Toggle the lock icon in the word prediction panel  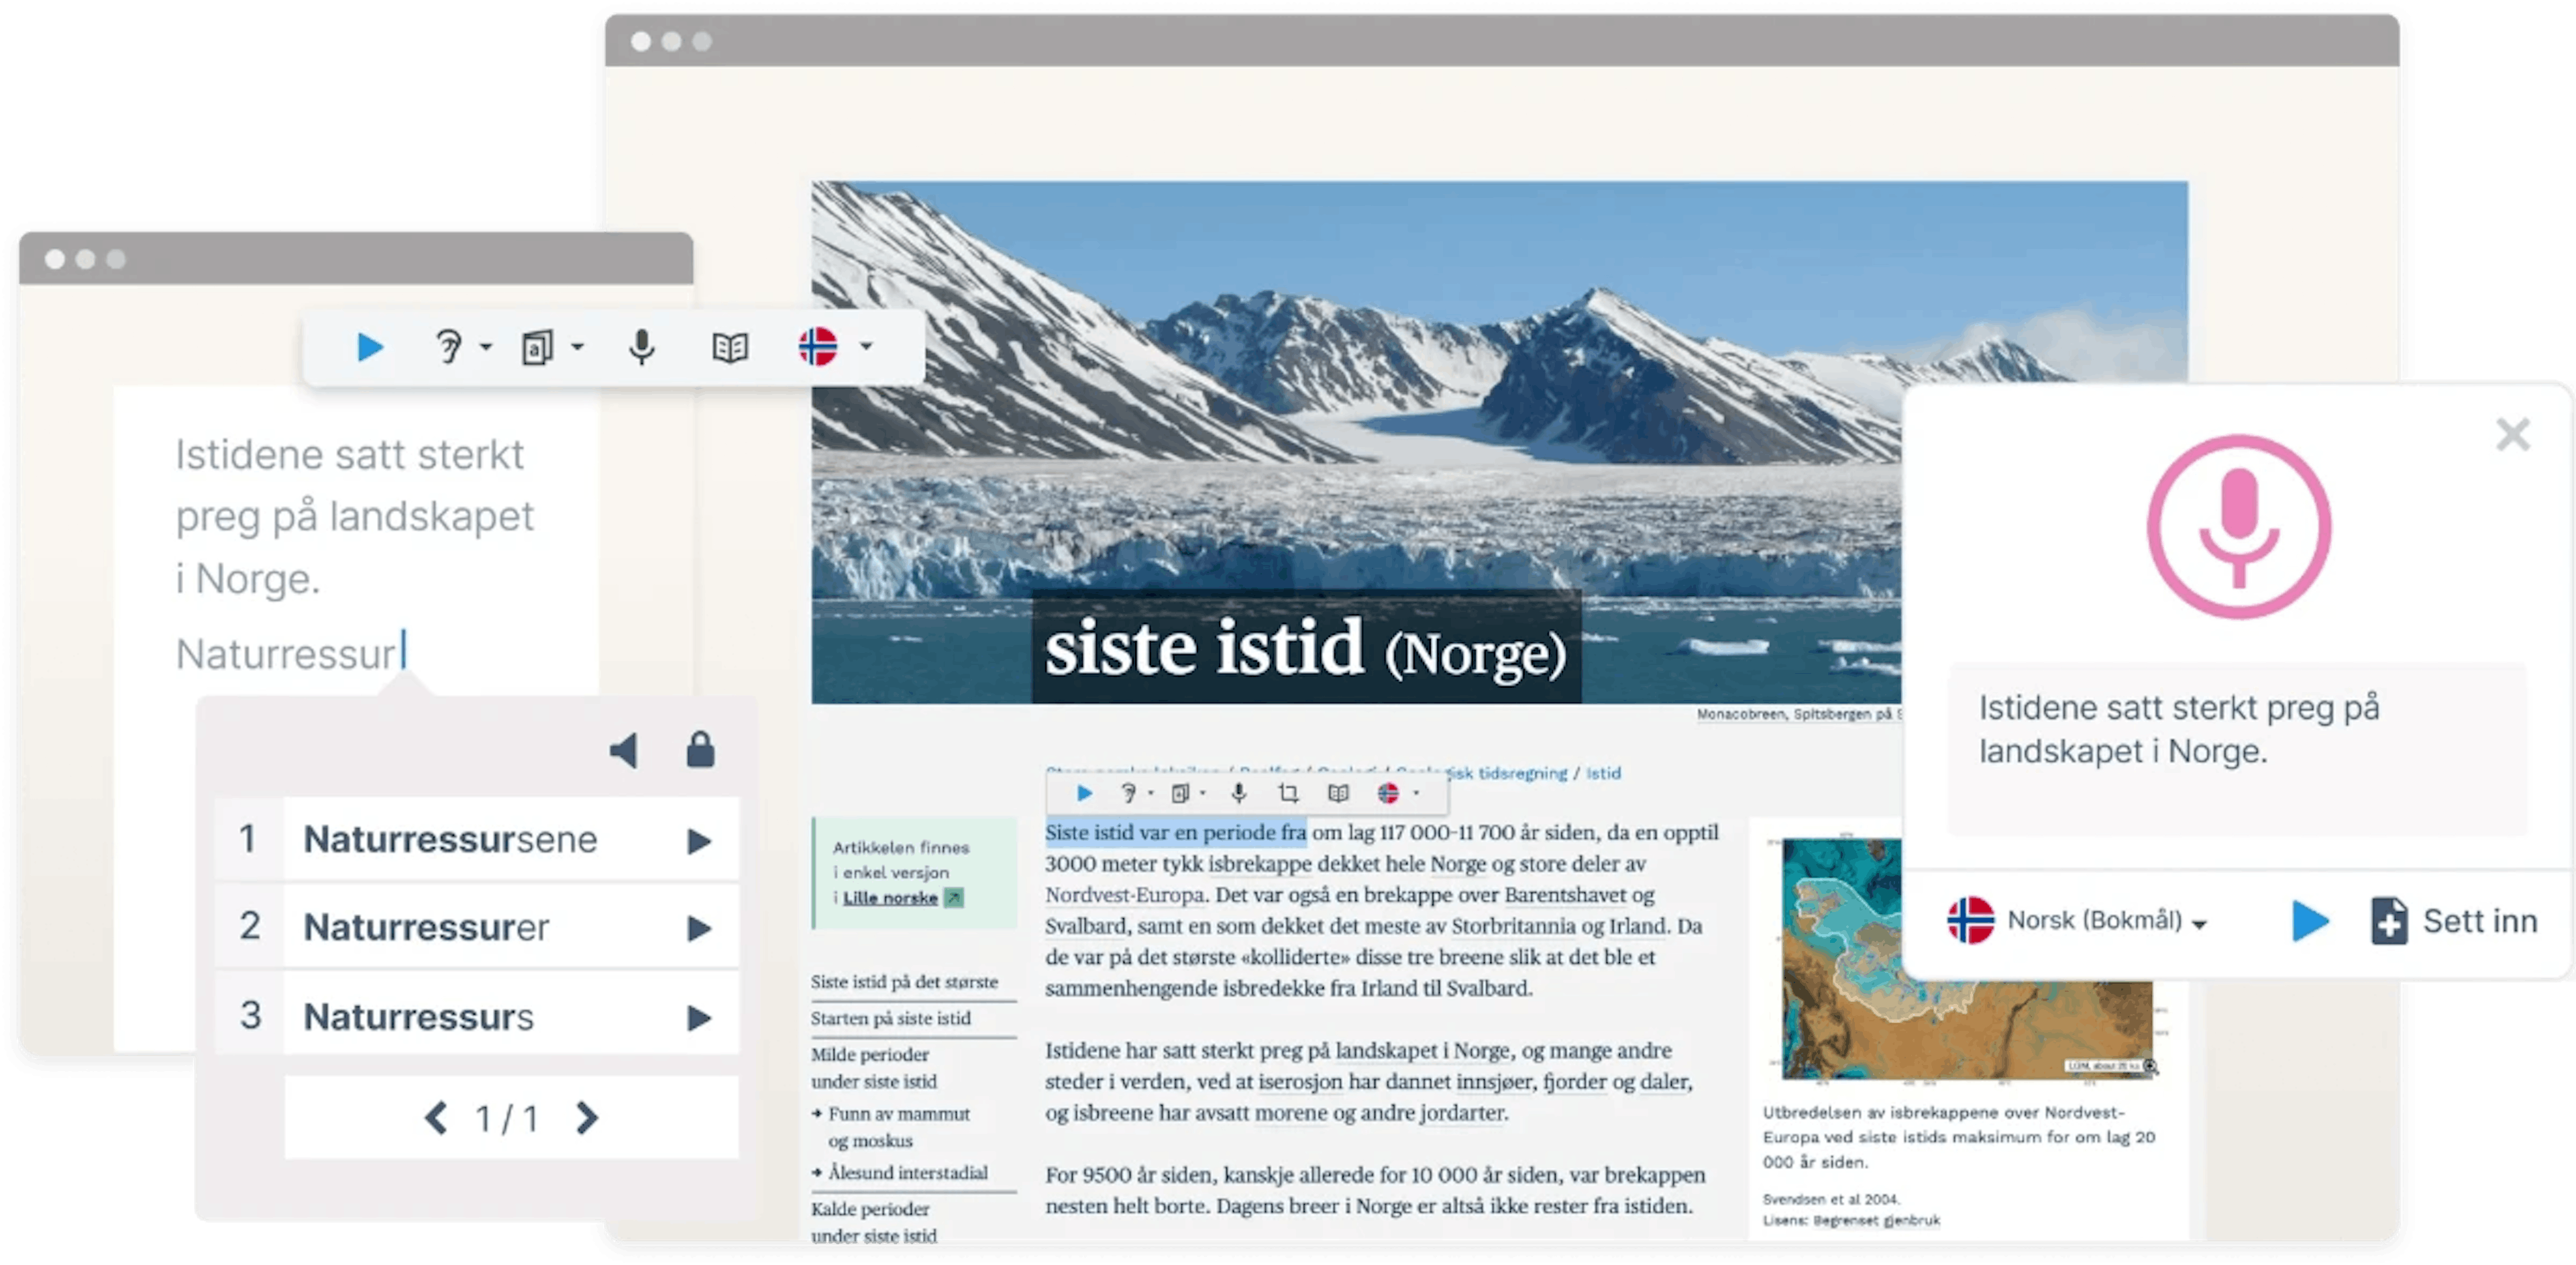[700, 752]
